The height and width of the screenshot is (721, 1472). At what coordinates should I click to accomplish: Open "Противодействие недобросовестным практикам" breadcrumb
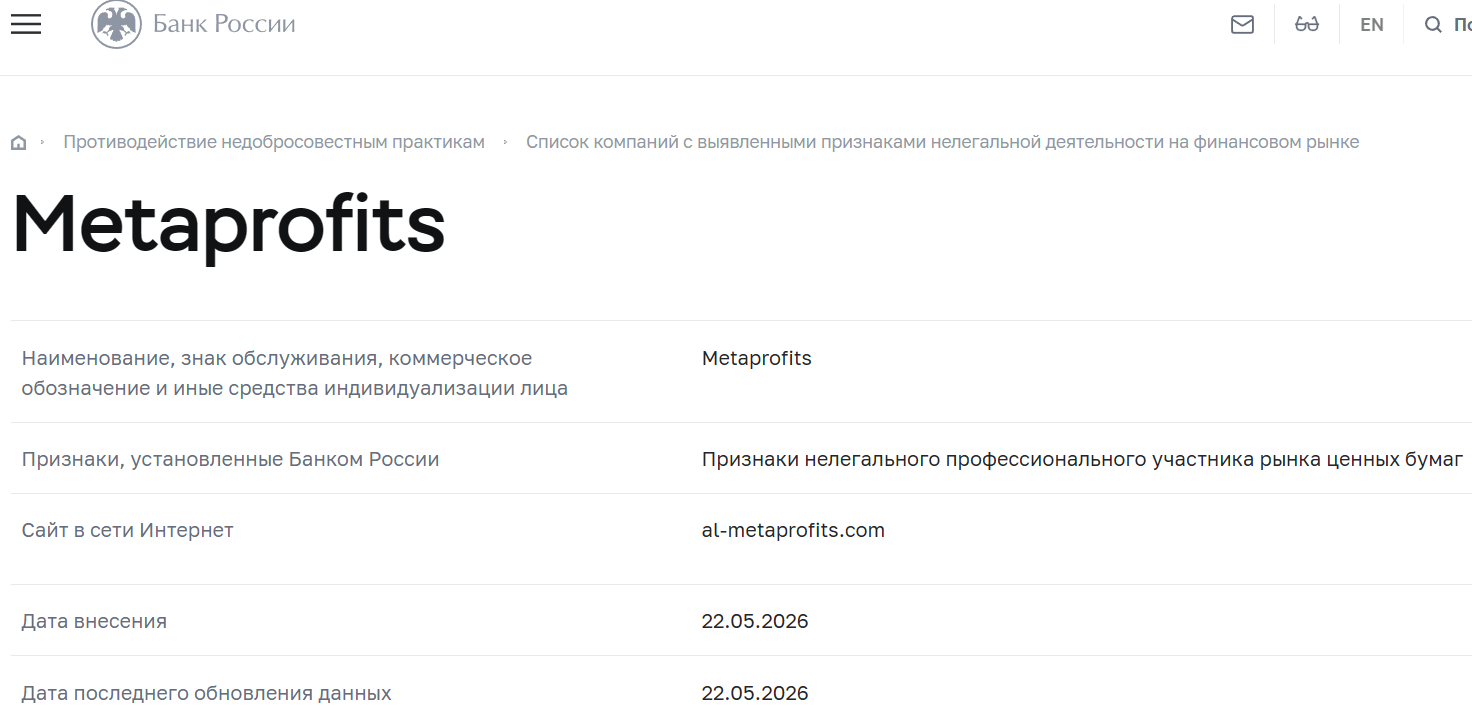[x=274, y=142]
